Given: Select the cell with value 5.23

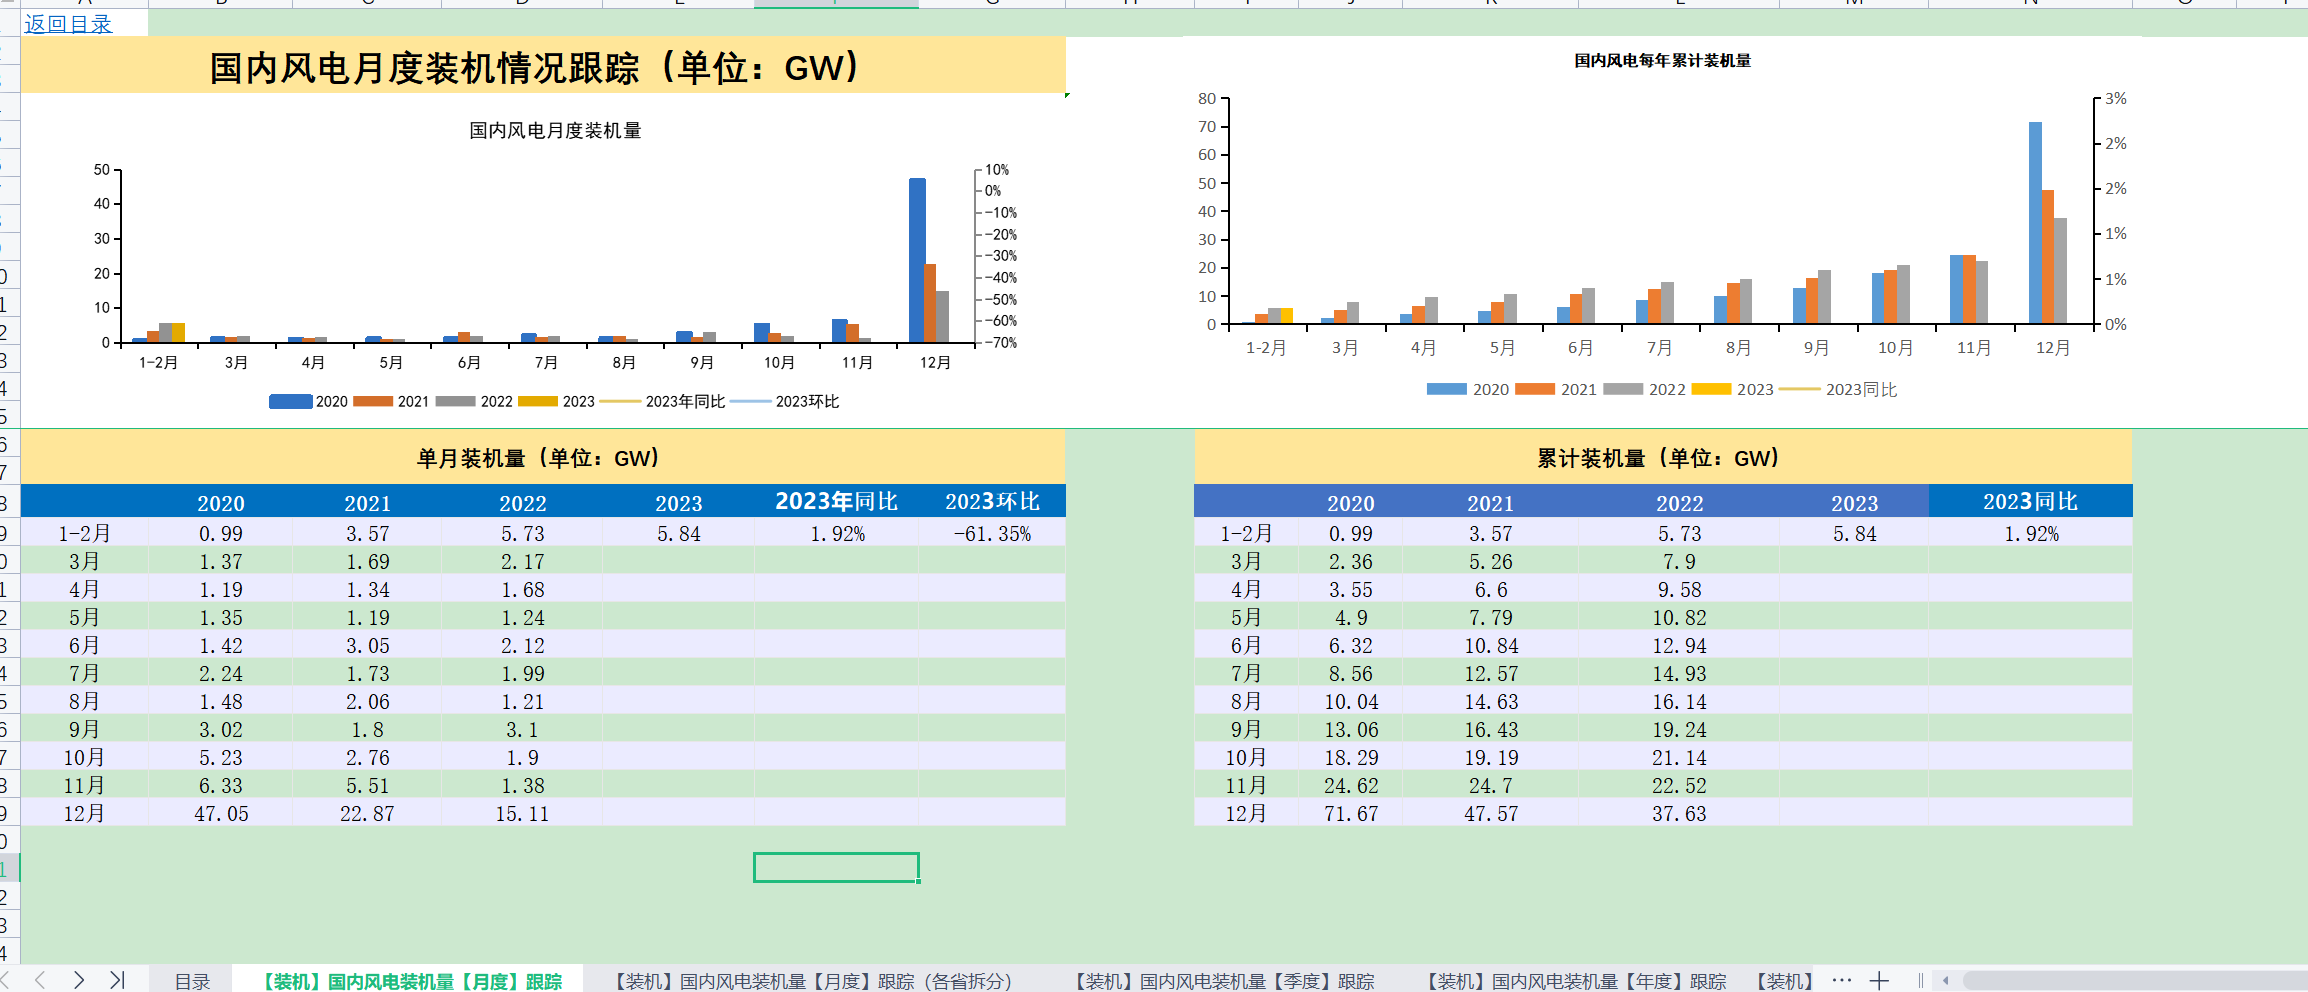Looking at the screenshot, I should click(221, 758).
